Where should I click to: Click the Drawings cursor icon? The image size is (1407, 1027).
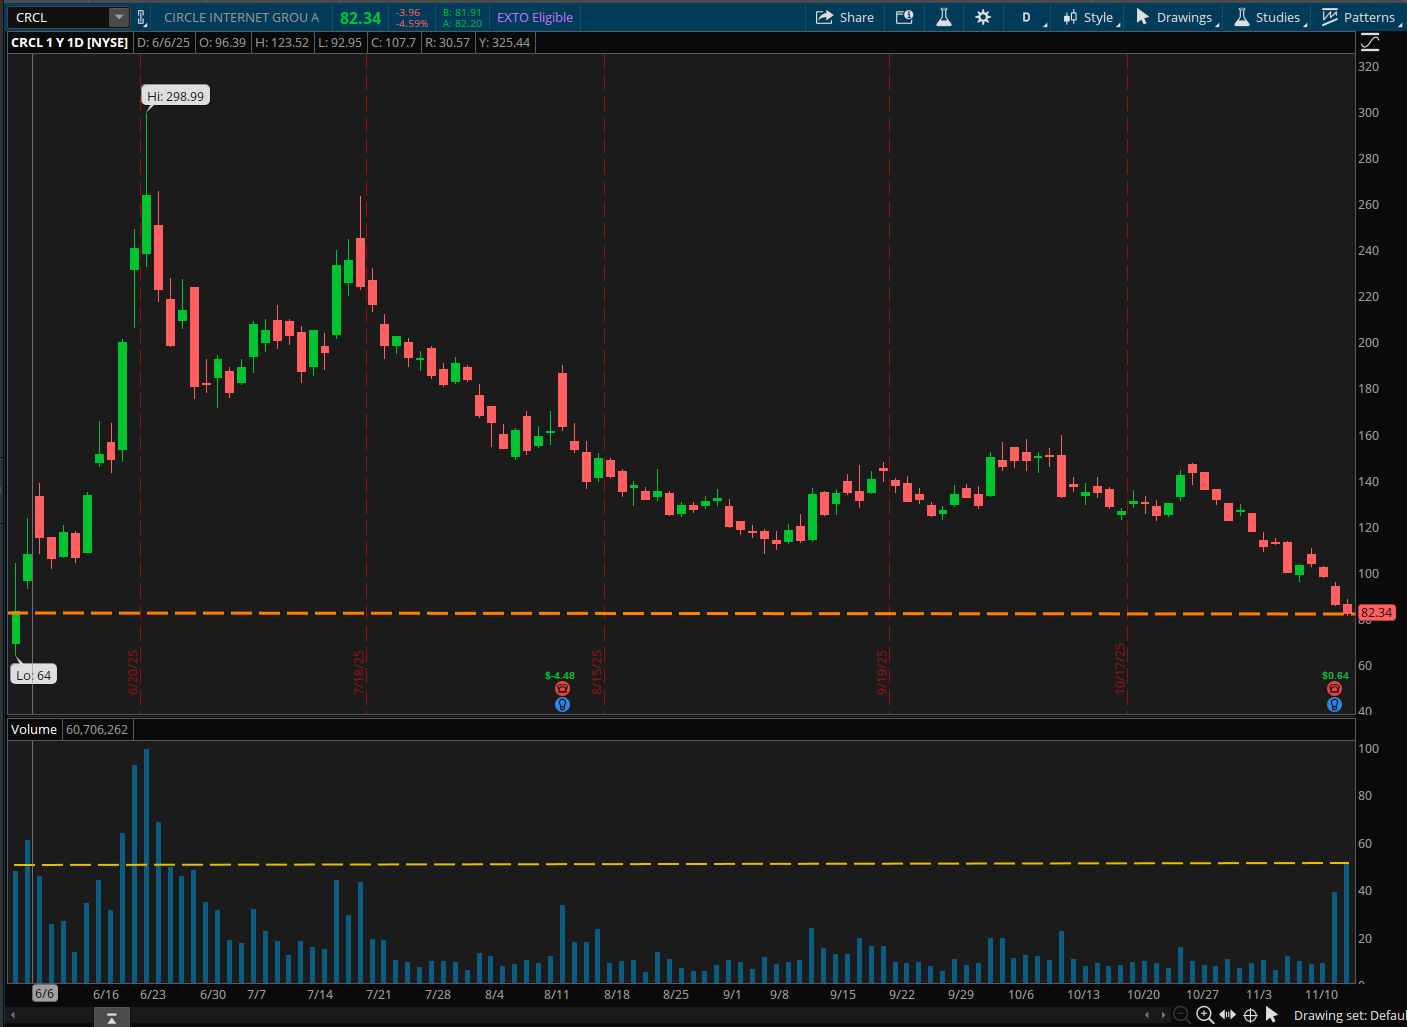click(1142, 17)
